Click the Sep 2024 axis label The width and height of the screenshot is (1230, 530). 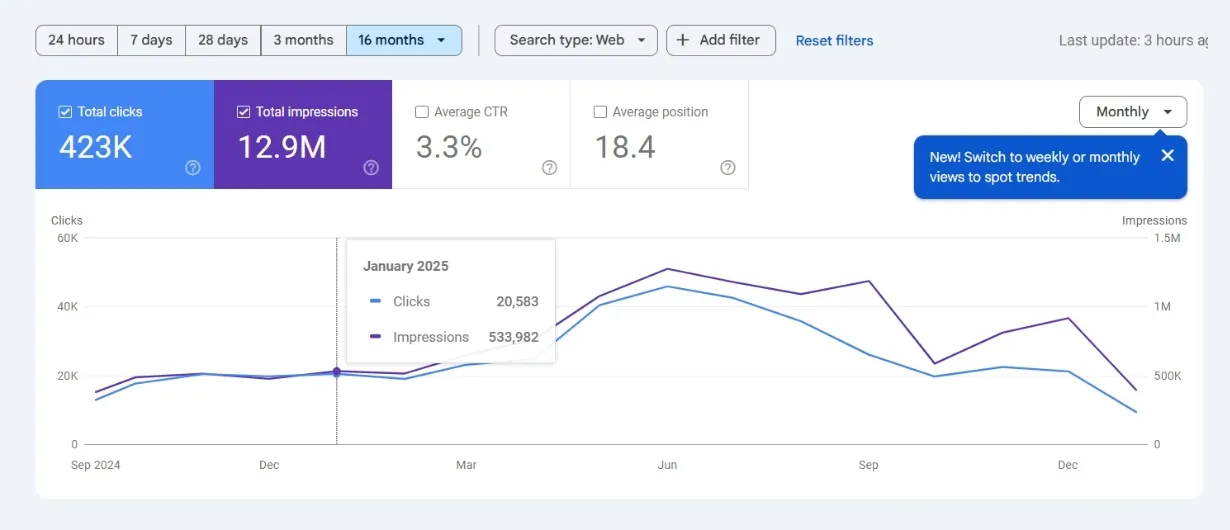(x=96, y=465)
